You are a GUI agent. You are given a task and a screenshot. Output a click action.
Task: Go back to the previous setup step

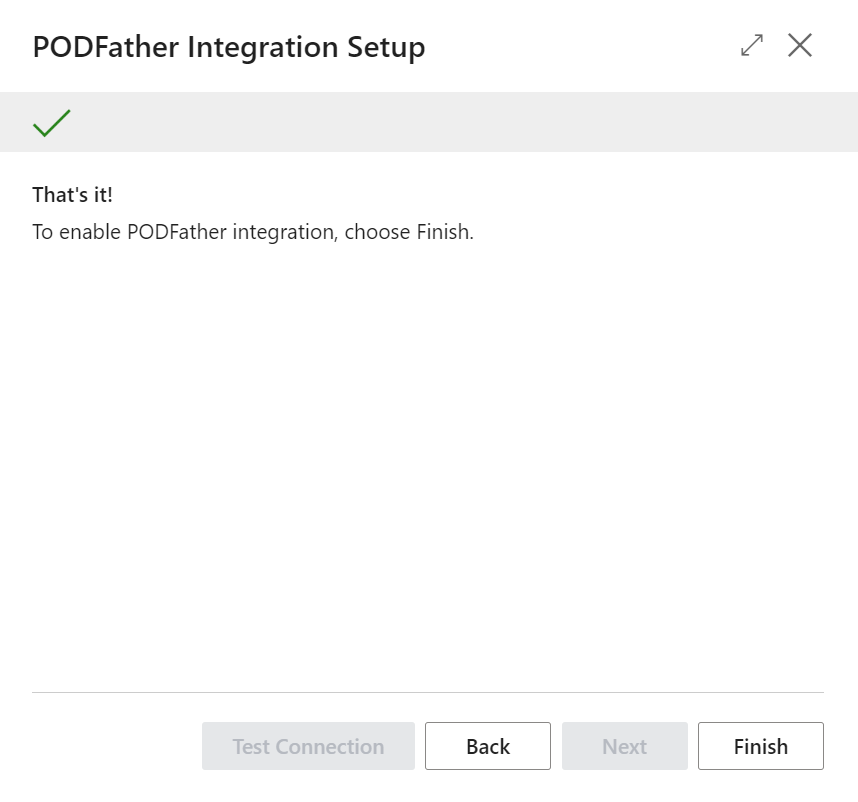coord(488,746)
